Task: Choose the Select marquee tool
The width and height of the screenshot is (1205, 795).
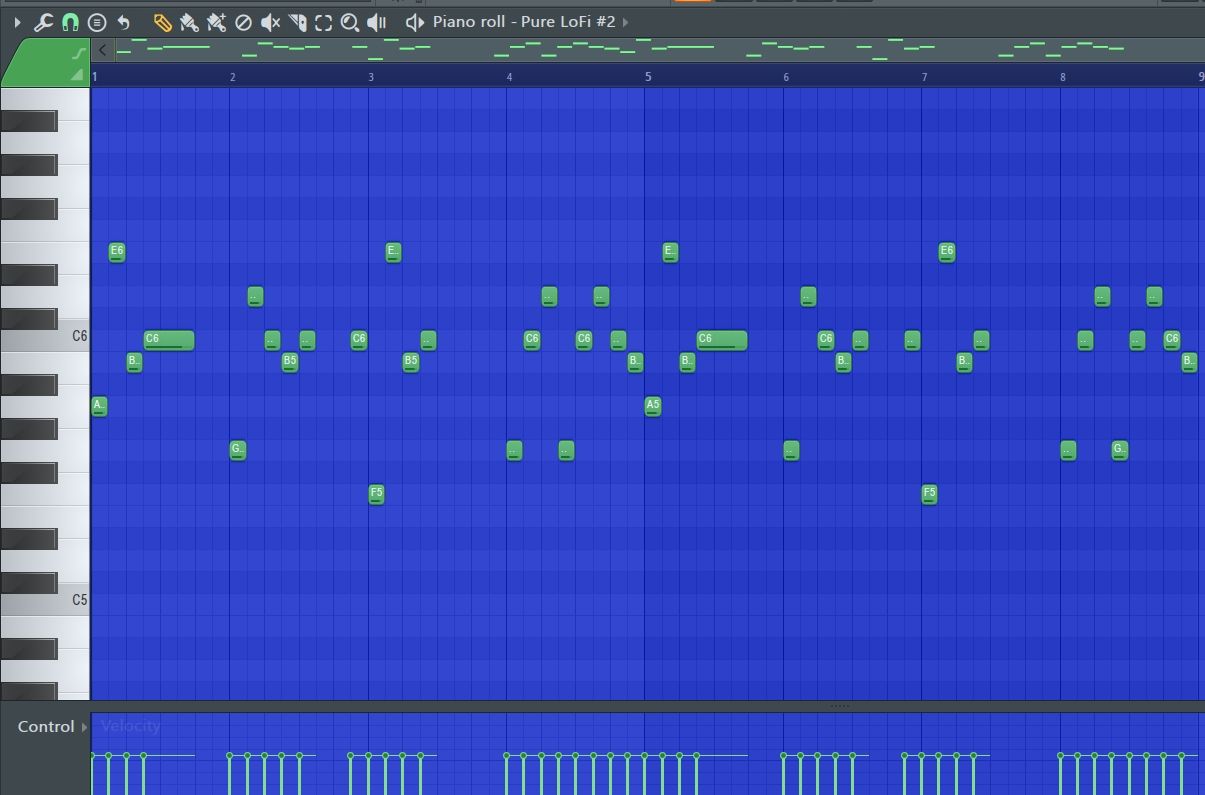Action: pyautogui.click(x=323, y=22)
